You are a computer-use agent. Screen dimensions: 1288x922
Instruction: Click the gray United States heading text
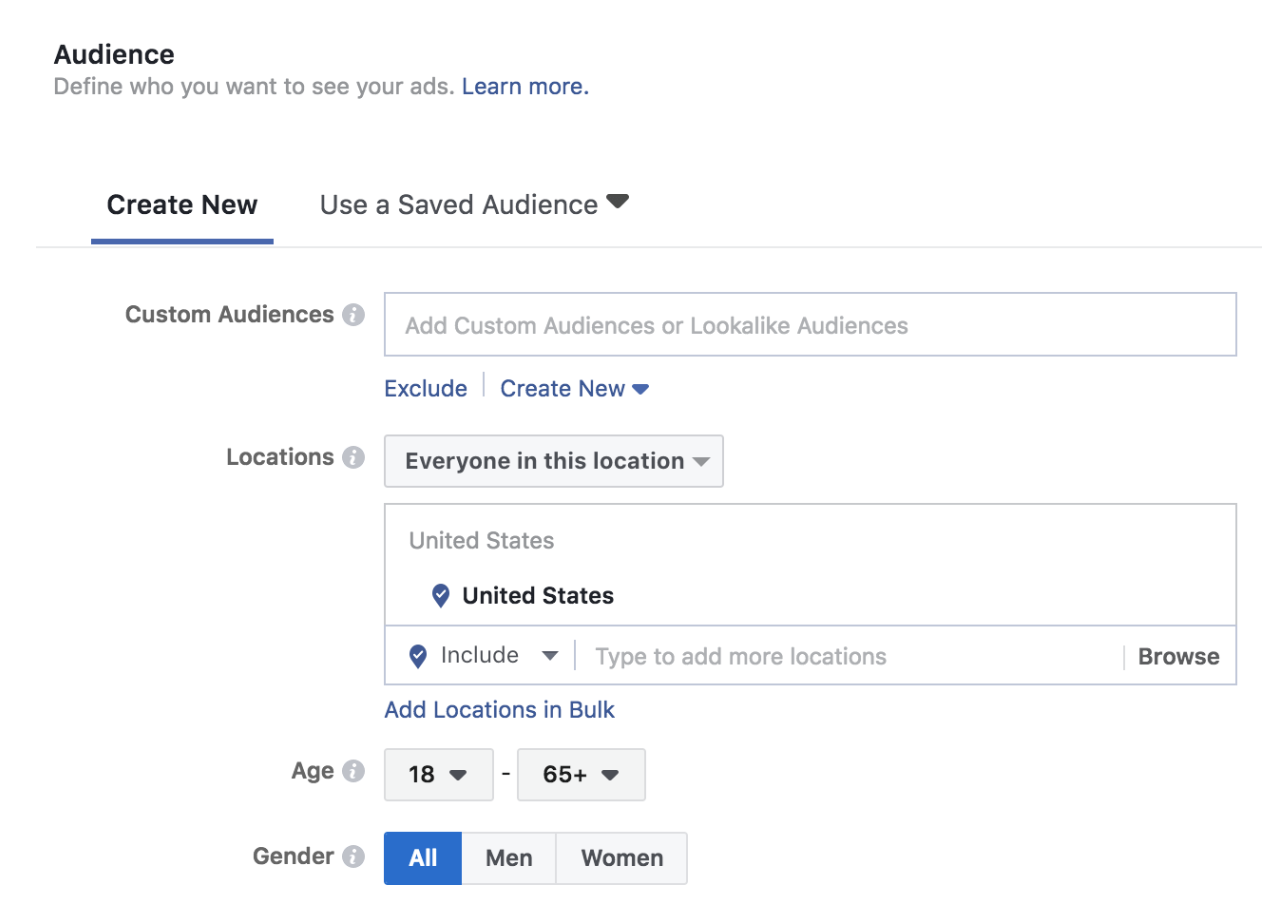(x=482, y=541)
